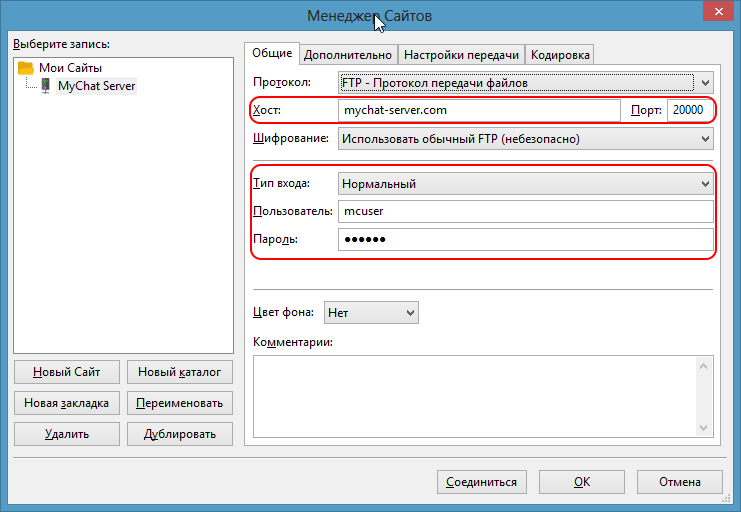This screenshot has width=741, height=512.
Task: Select the Мои Сайты folder icon
Action: coord(26,68)
